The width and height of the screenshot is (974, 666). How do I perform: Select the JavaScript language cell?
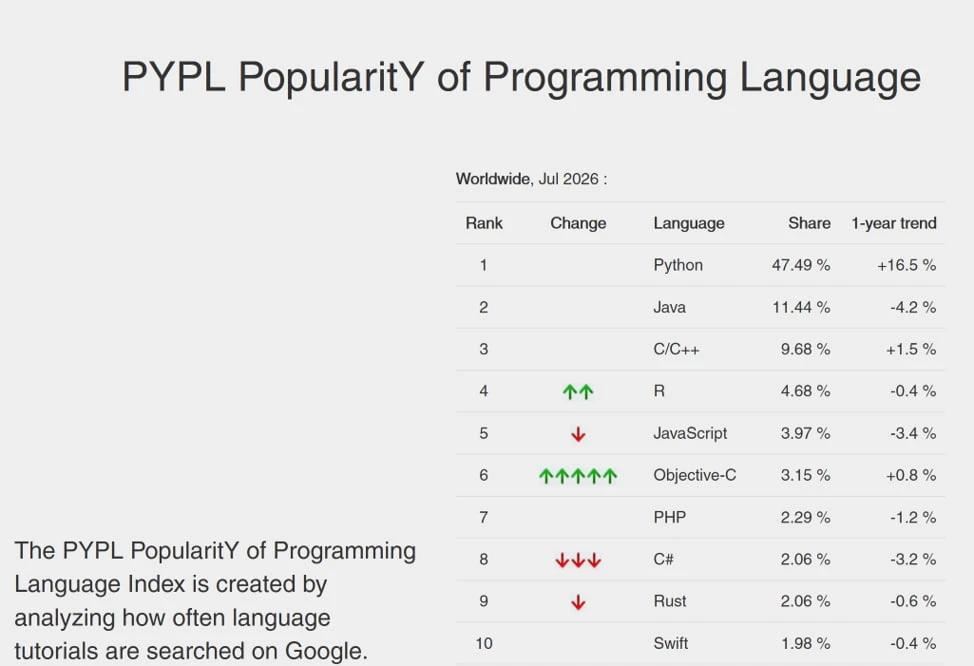690,433
